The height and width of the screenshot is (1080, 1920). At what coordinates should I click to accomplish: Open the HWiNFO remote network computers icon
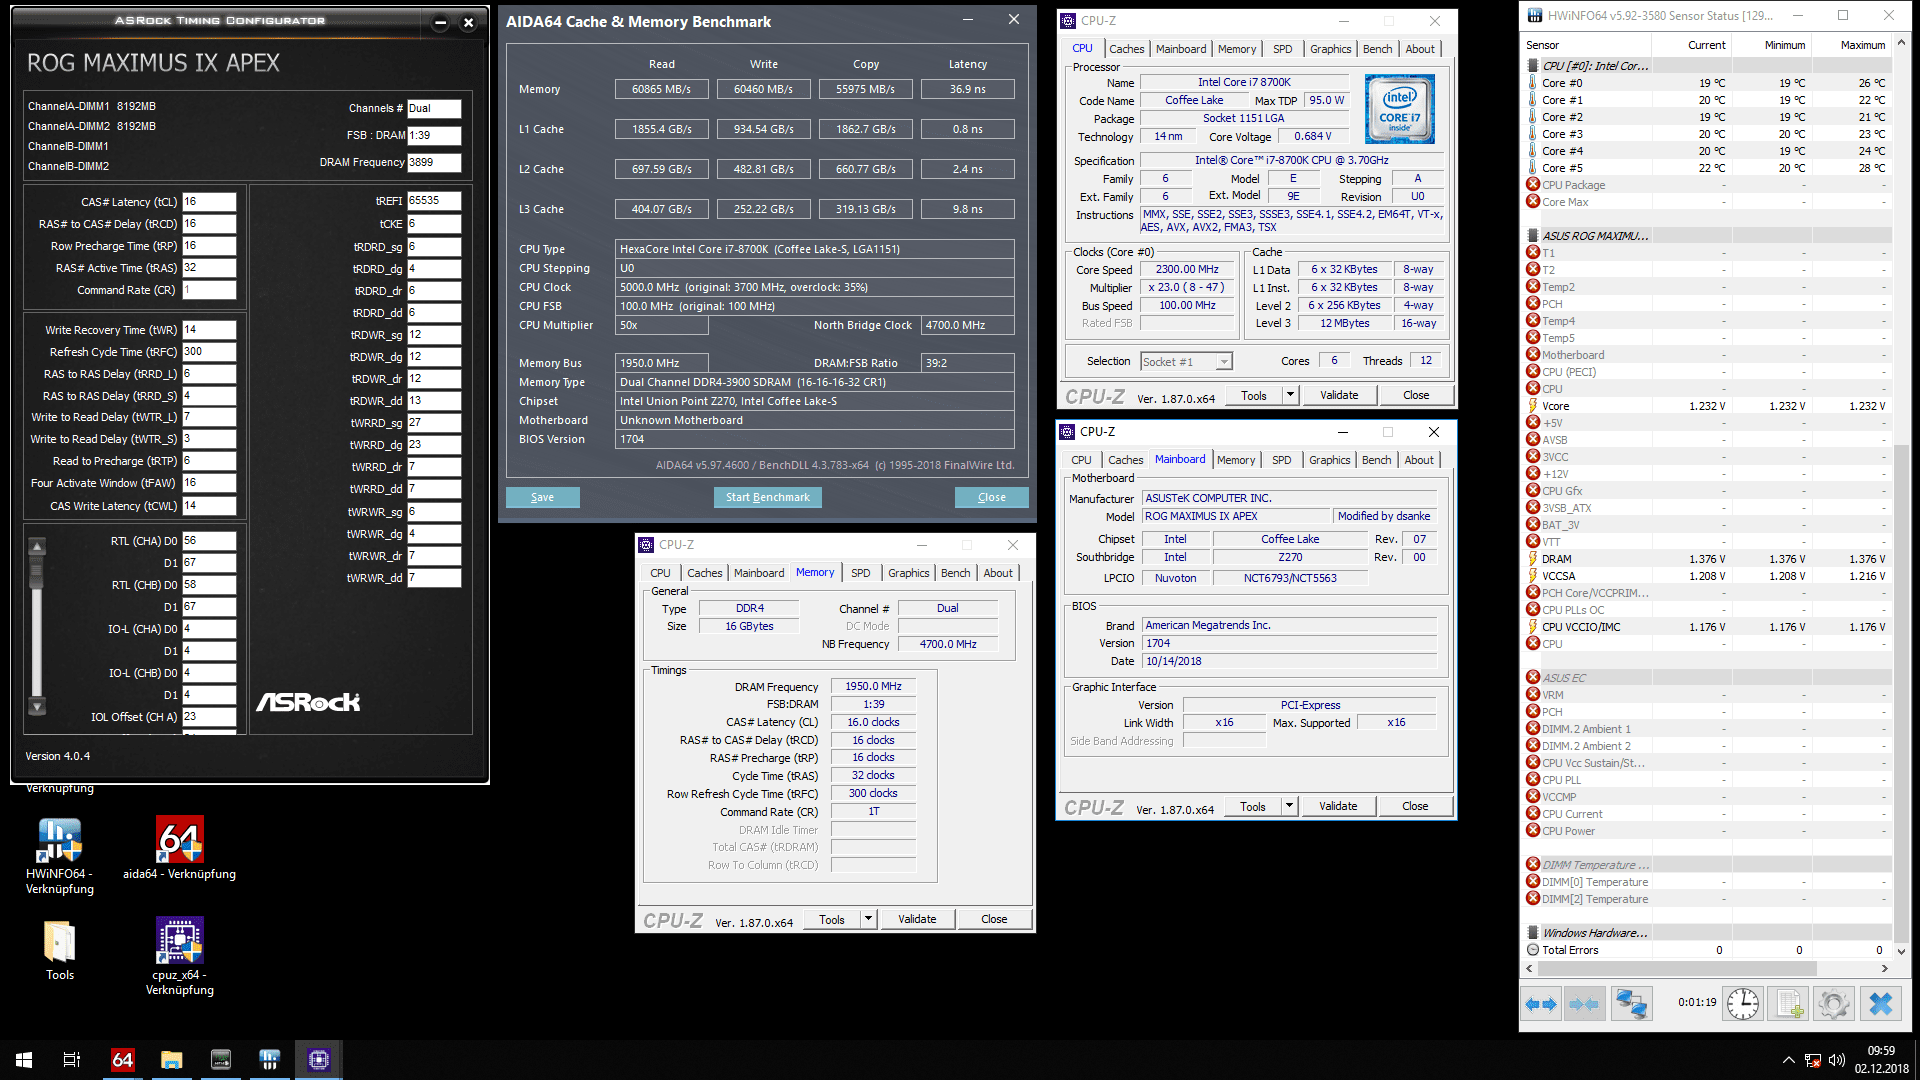tap(1632, 1004)
